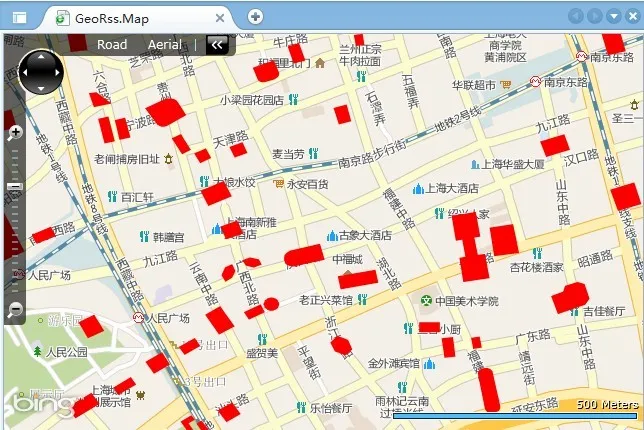Viewport: 644px width, 430px height.
Task: Click the zoom level slider handle
Action: point(15,186)
